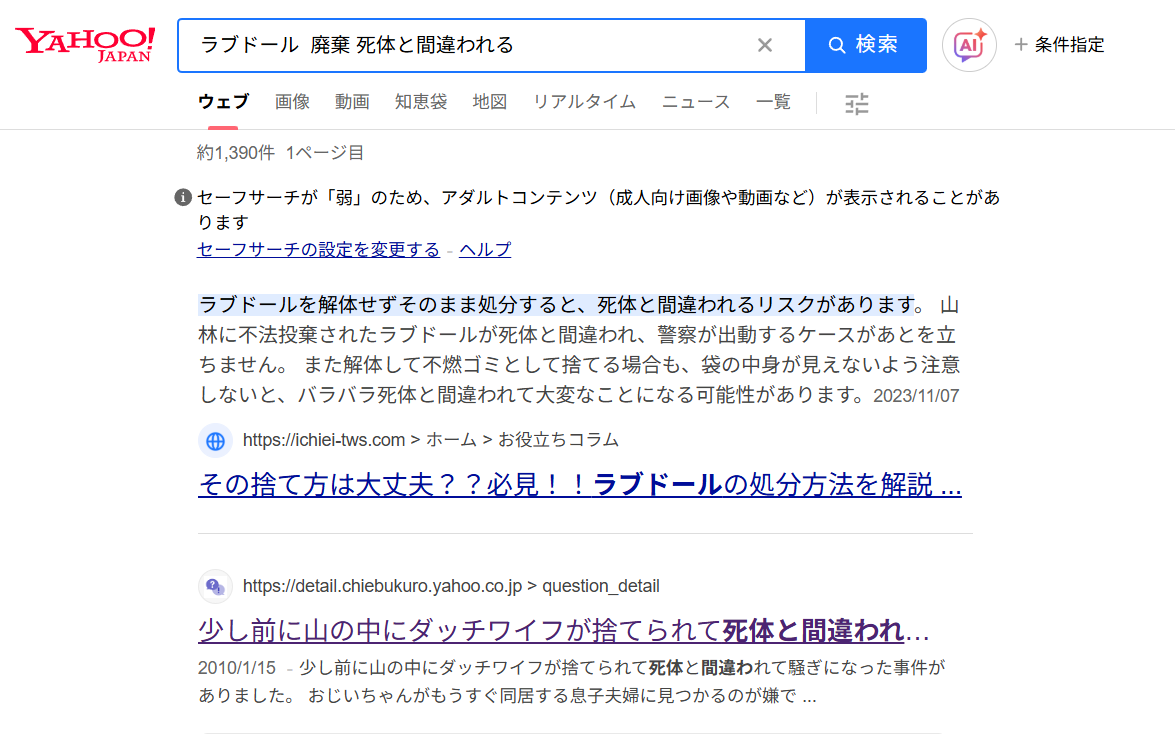The image size is (1175, 734).
Task: Go to the 地図 tab
Action: pos(490,102)
